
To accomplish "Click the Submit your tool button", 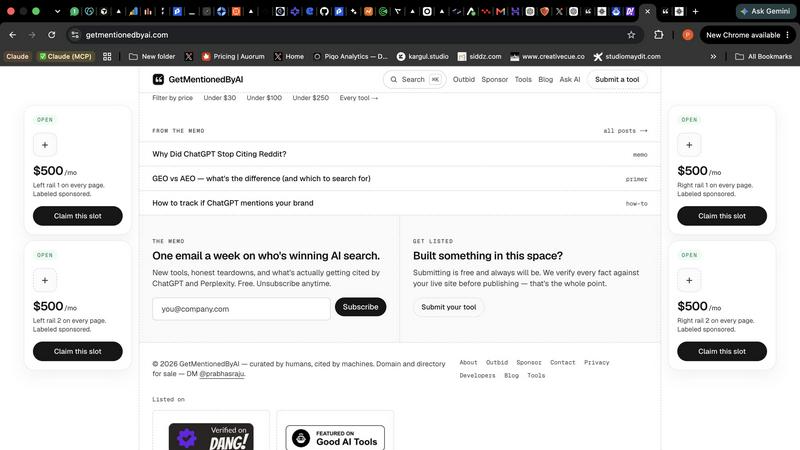I will point(448,307).
